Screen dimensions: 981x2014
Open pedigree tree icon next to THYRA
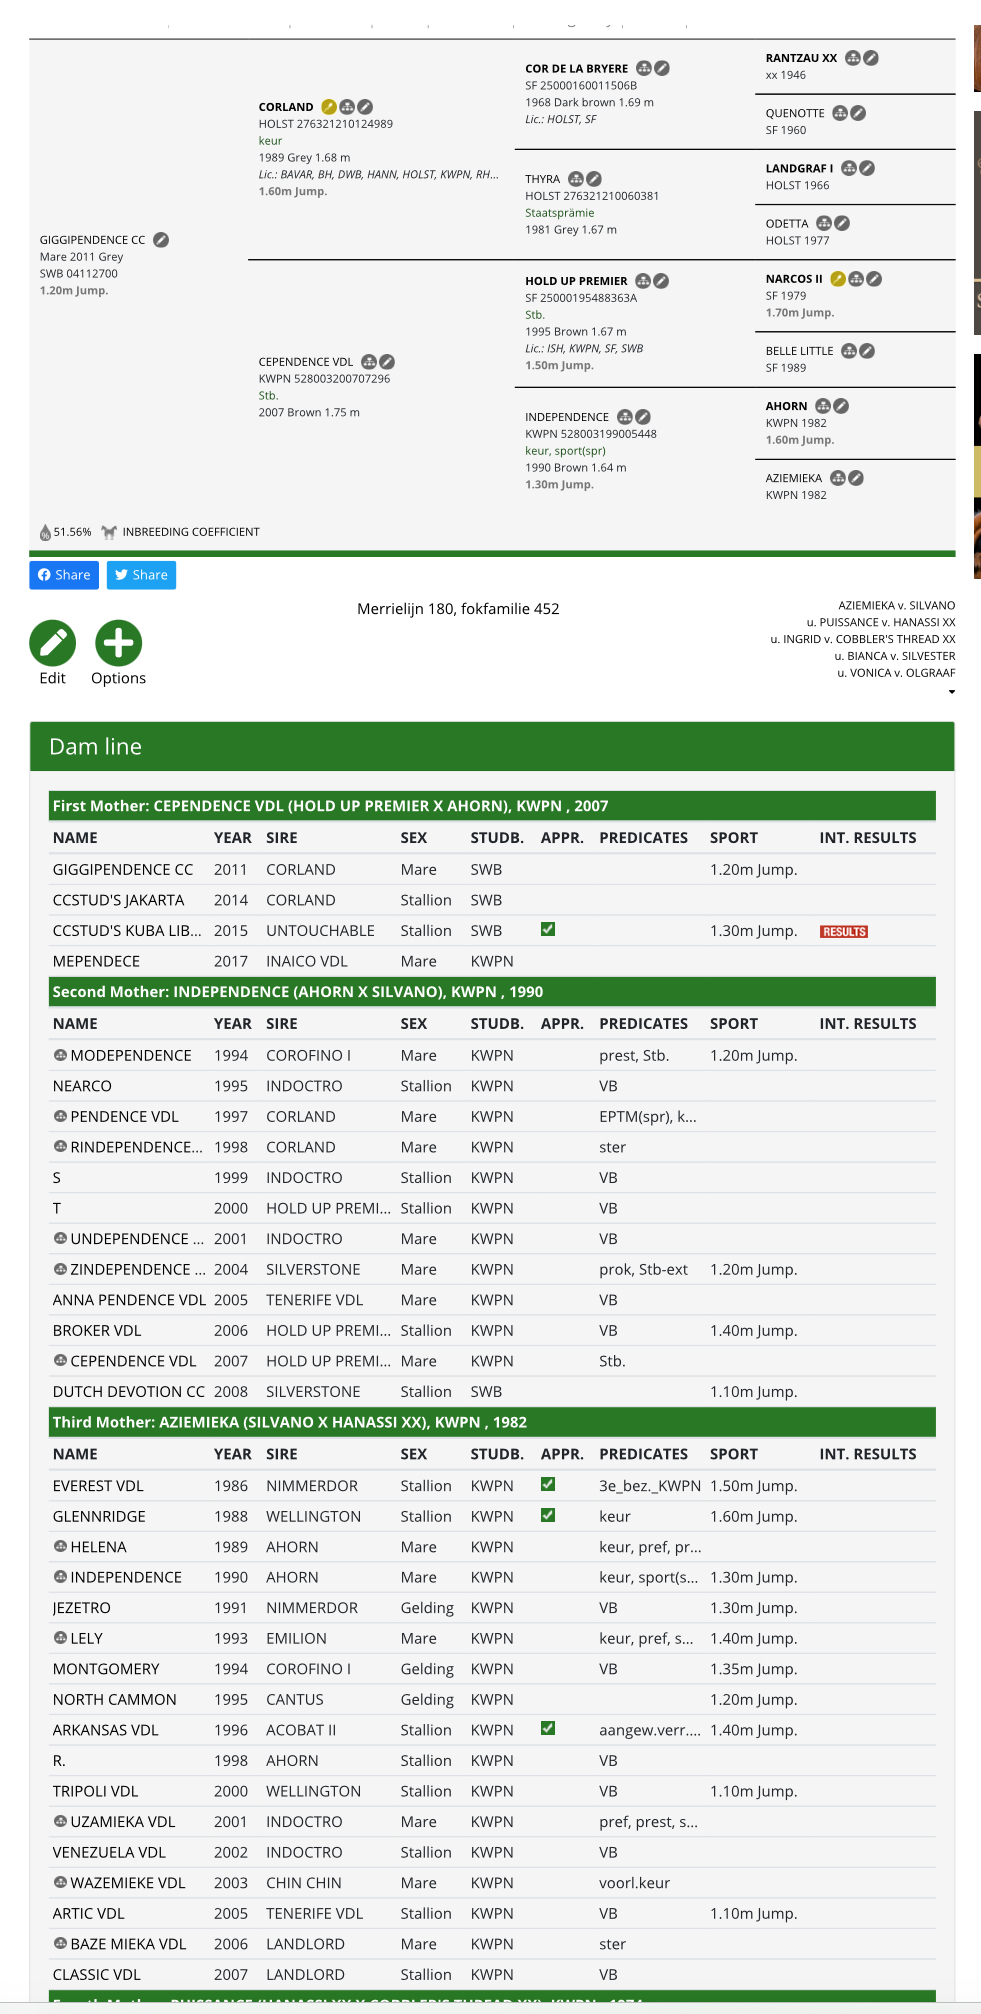pos(576,178)
